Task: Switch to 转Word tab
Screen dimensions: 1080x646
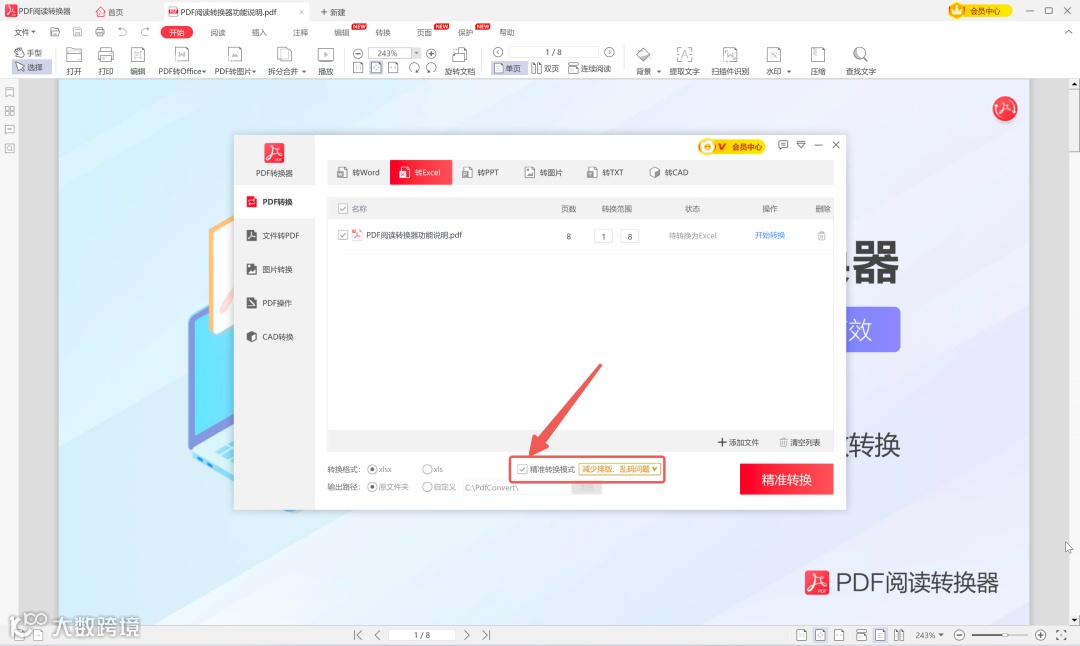Action: coord(358,172)
